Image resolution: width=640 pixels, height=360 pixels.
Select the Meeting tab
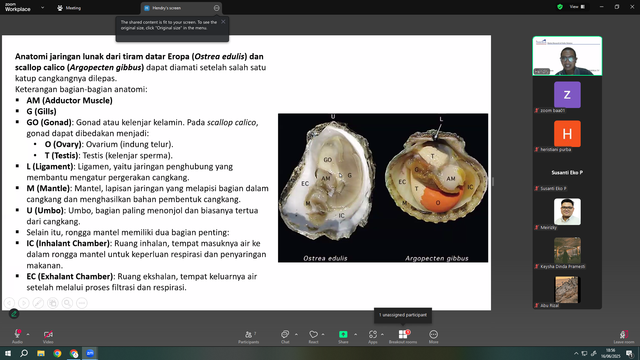tap(69, 8)
